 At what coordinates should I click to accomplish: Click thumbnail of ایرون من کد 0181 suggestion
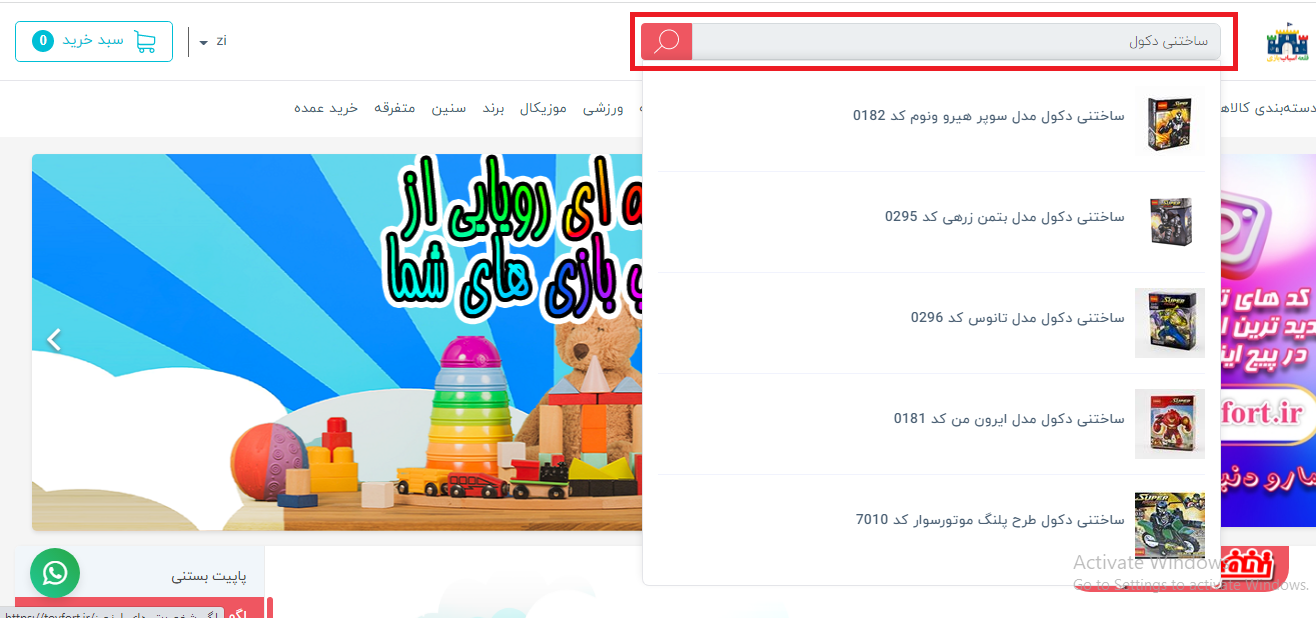1170,424
